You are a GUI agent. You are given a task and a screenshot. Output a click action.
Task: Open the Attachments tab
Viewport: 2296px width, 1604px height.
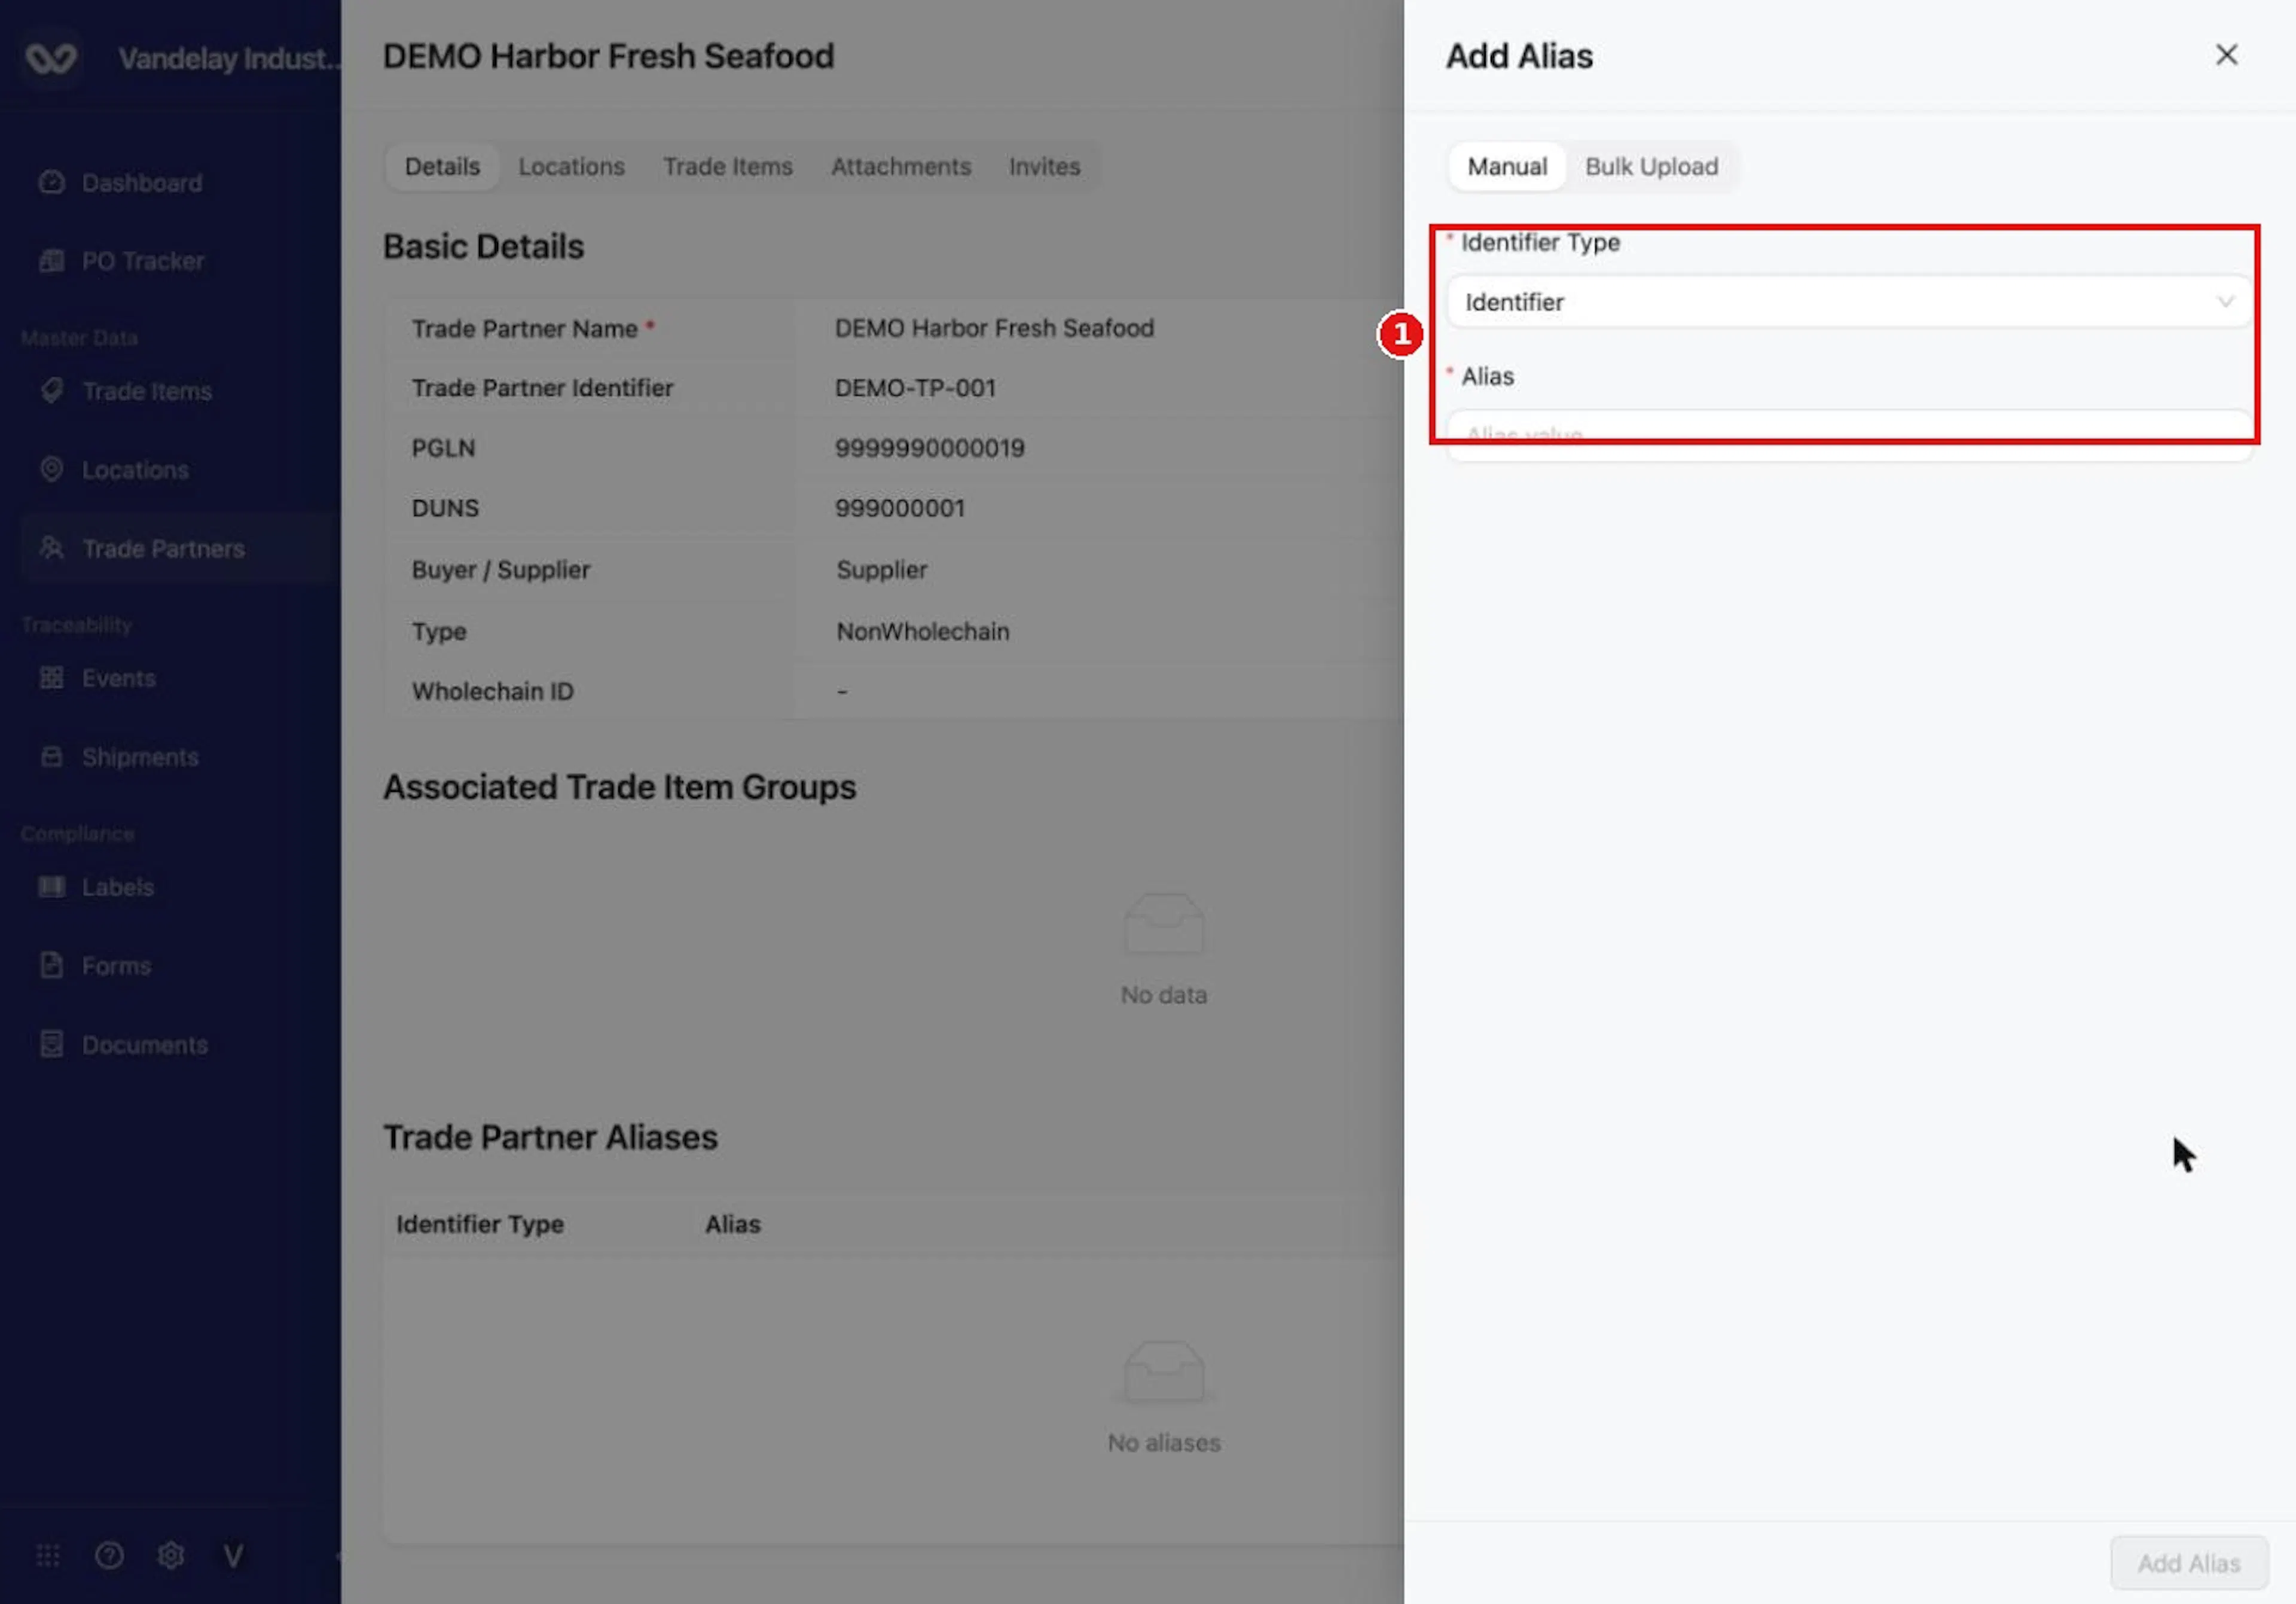pos(900,166)
